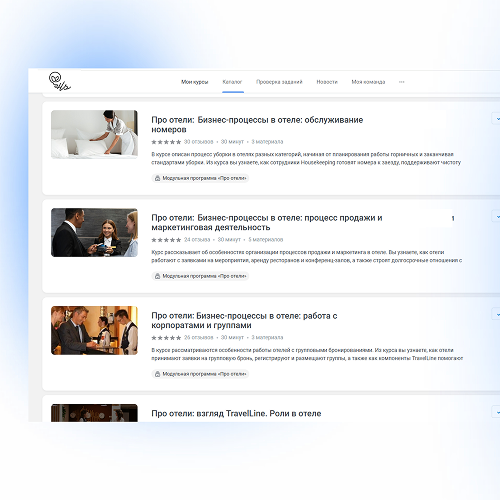Click Модульная программа tag under корпоратами и группами

[x=200, y=374]
